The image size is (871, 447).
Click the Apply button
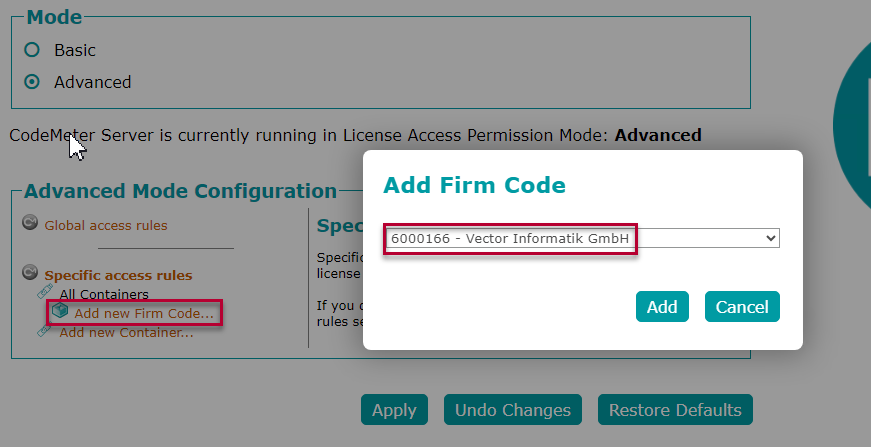pos(394,410)
